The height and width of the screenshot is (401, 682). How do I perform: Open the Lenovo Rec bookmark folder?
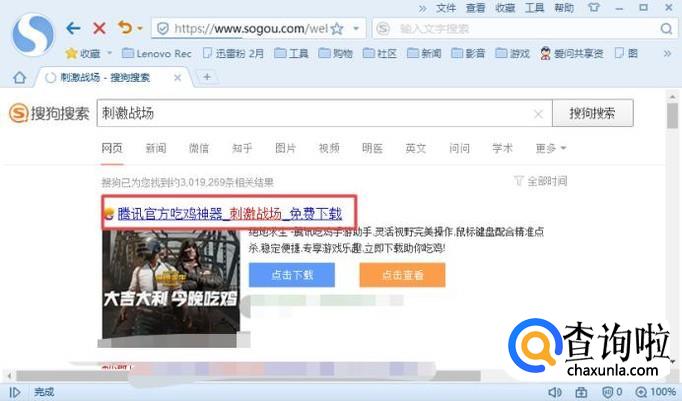(157, 53)
